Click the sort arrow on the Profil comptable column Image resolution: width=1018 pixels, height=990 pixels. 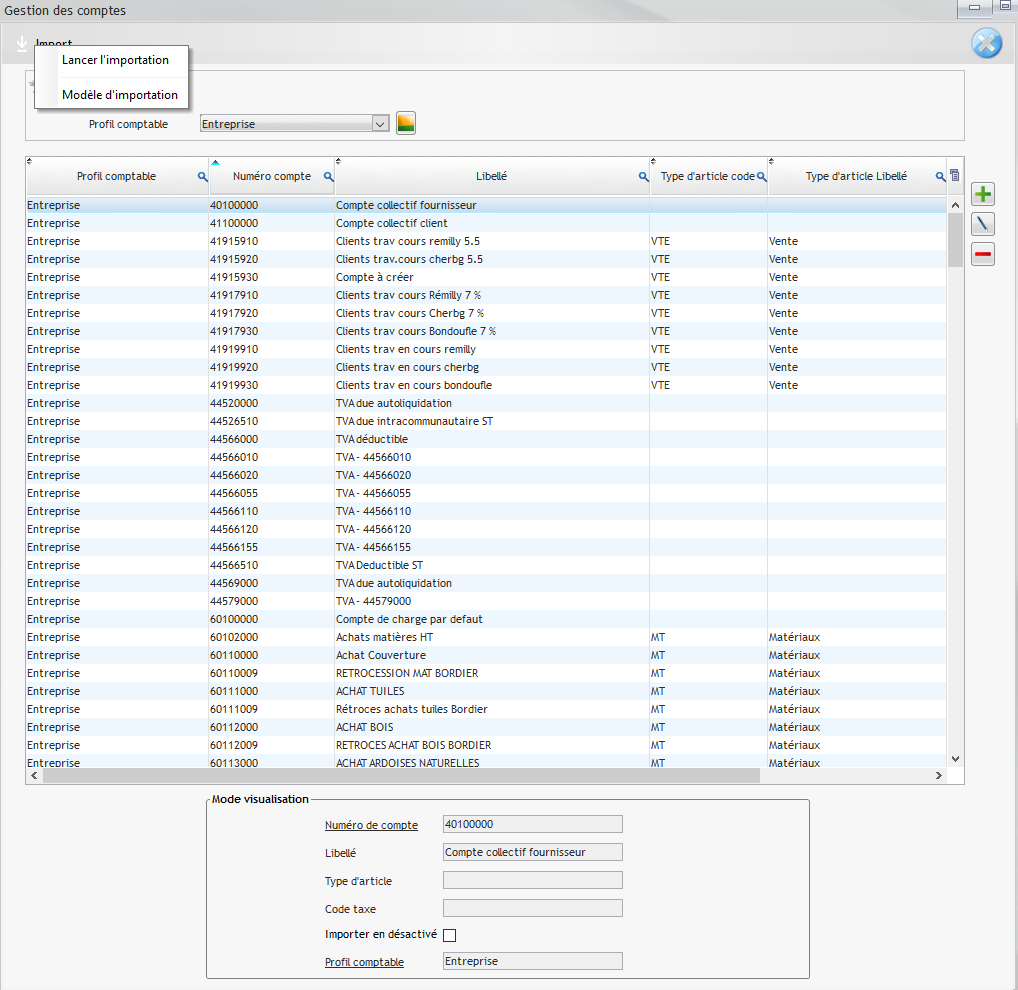coord(30,160)
